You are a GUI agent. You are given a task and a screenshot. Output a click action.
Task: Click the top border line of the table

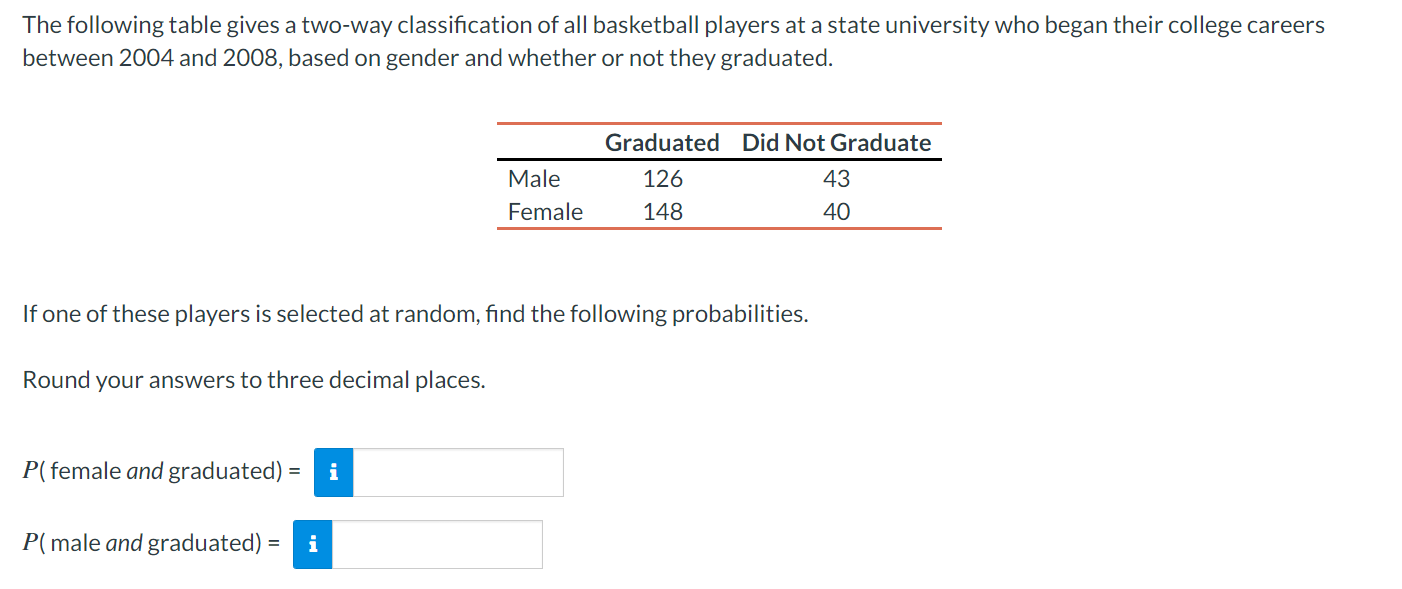719,123
